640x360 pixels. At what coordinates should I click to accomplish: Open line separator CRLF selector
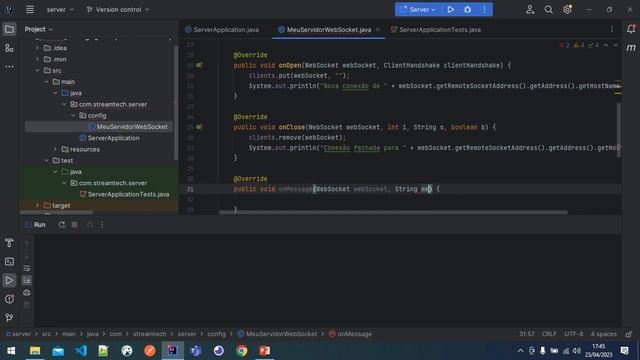click(549, 334)
